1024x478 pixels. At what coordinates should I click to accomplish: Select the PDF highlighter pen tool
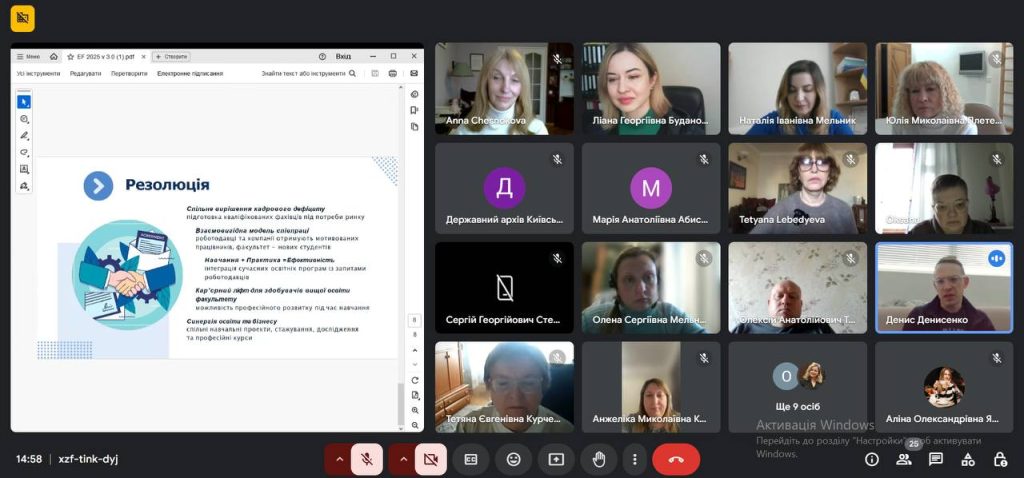pyautogui.click(x=24, y=135)
